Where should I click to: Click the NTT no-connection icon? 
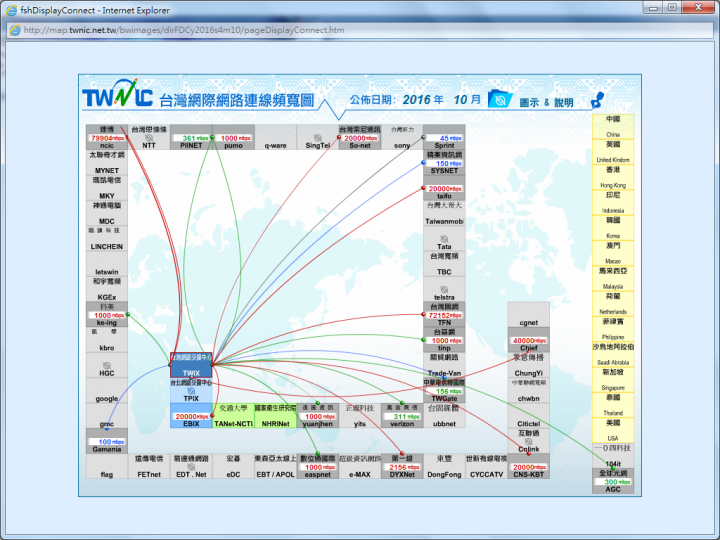(x=149, y=138)
